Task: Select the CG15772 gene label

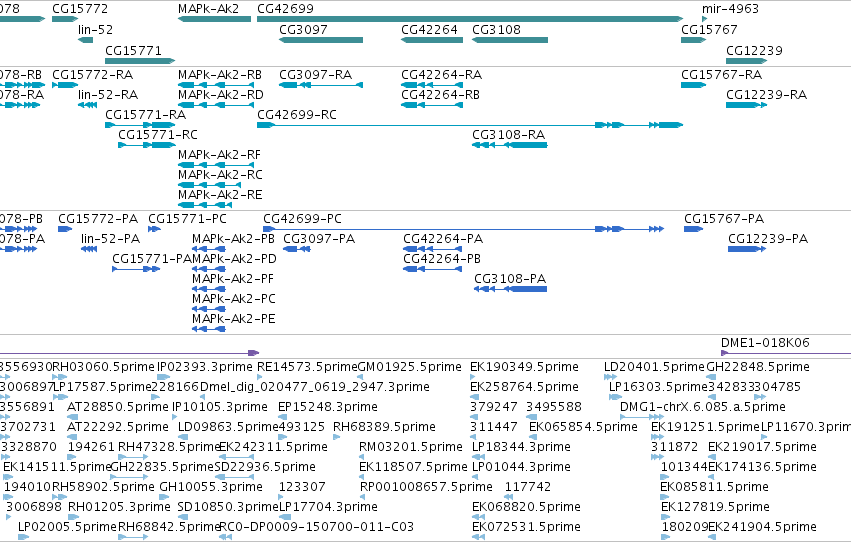Action: [80, 9]
